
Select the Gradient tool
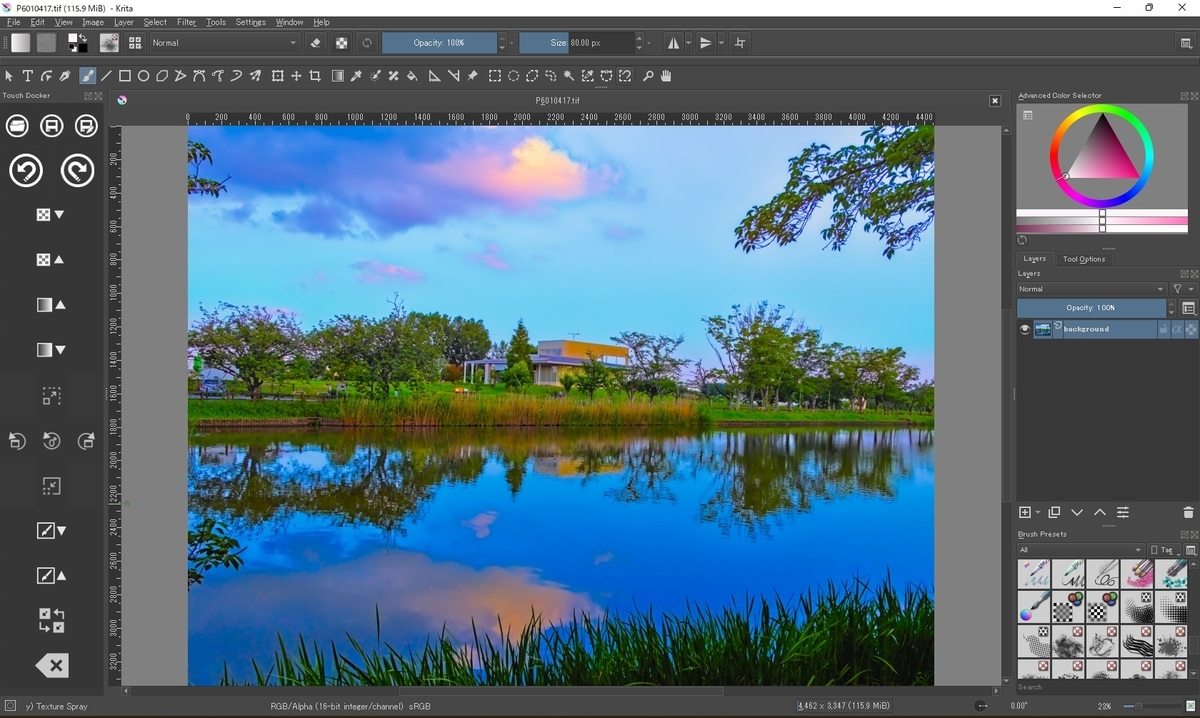(338, 76)
